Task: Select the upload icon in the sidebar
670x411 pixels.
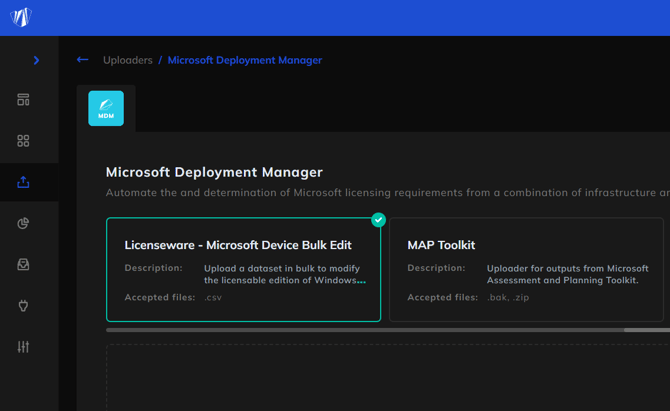Action: pos(23,182)
